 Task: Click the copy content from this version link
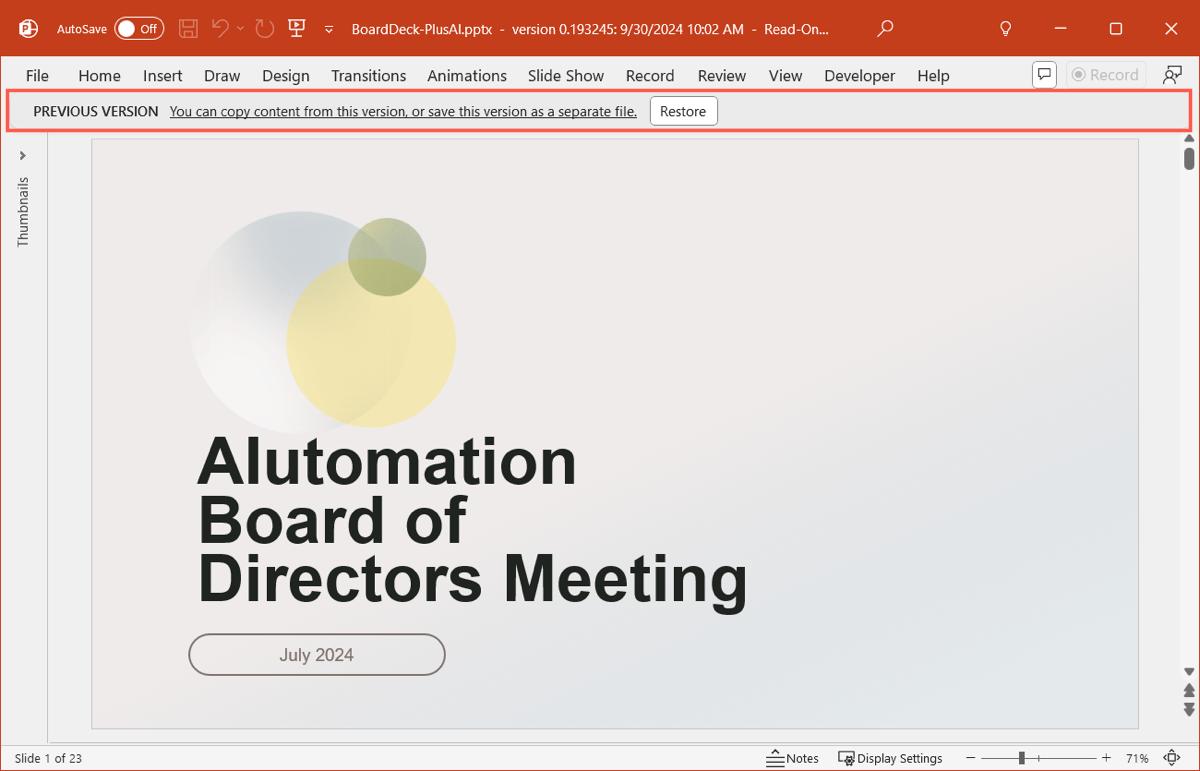pyautogui.click(x=403, y=112)
